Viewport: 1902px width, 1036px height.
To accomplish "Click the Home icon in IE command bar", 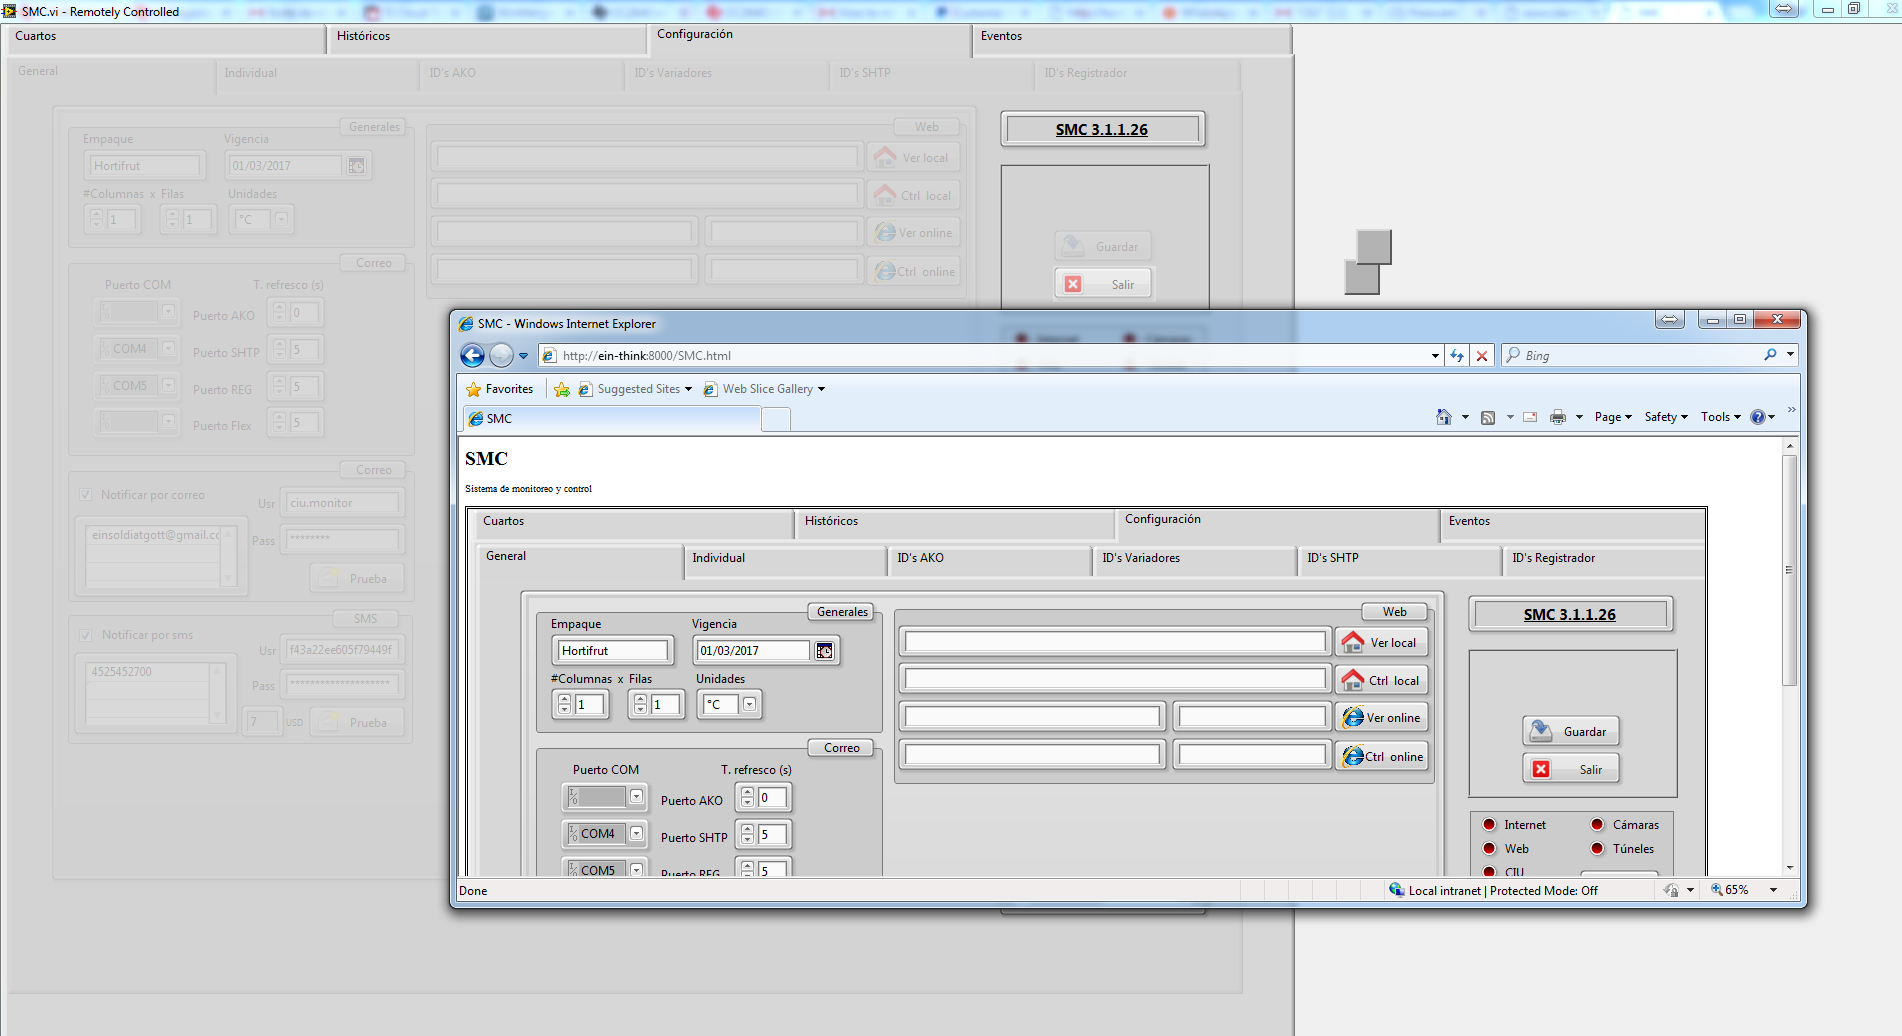I will 1443,417.
